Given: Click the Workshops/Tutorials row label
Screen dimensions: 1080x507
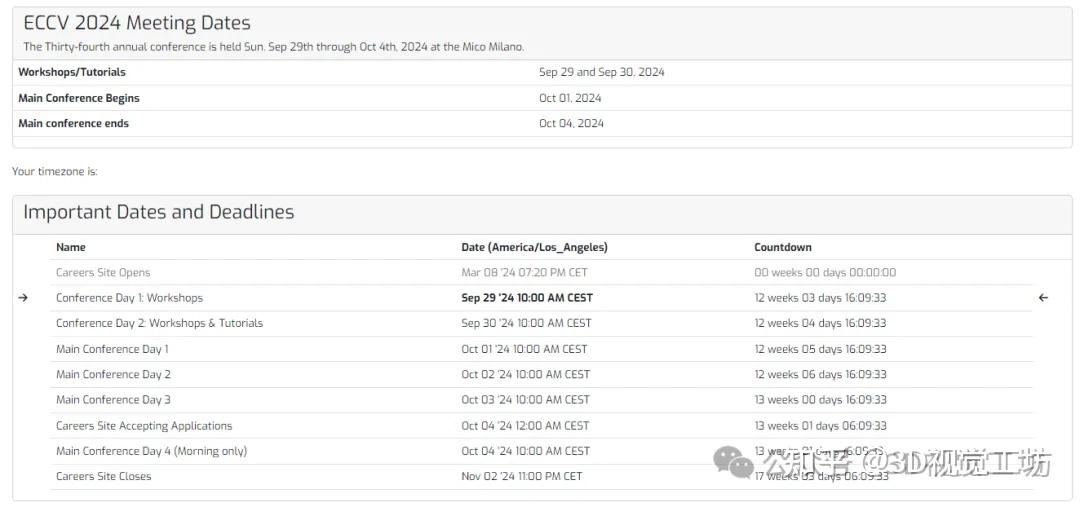Looking at the screenshot, I should tap(72, 72).
